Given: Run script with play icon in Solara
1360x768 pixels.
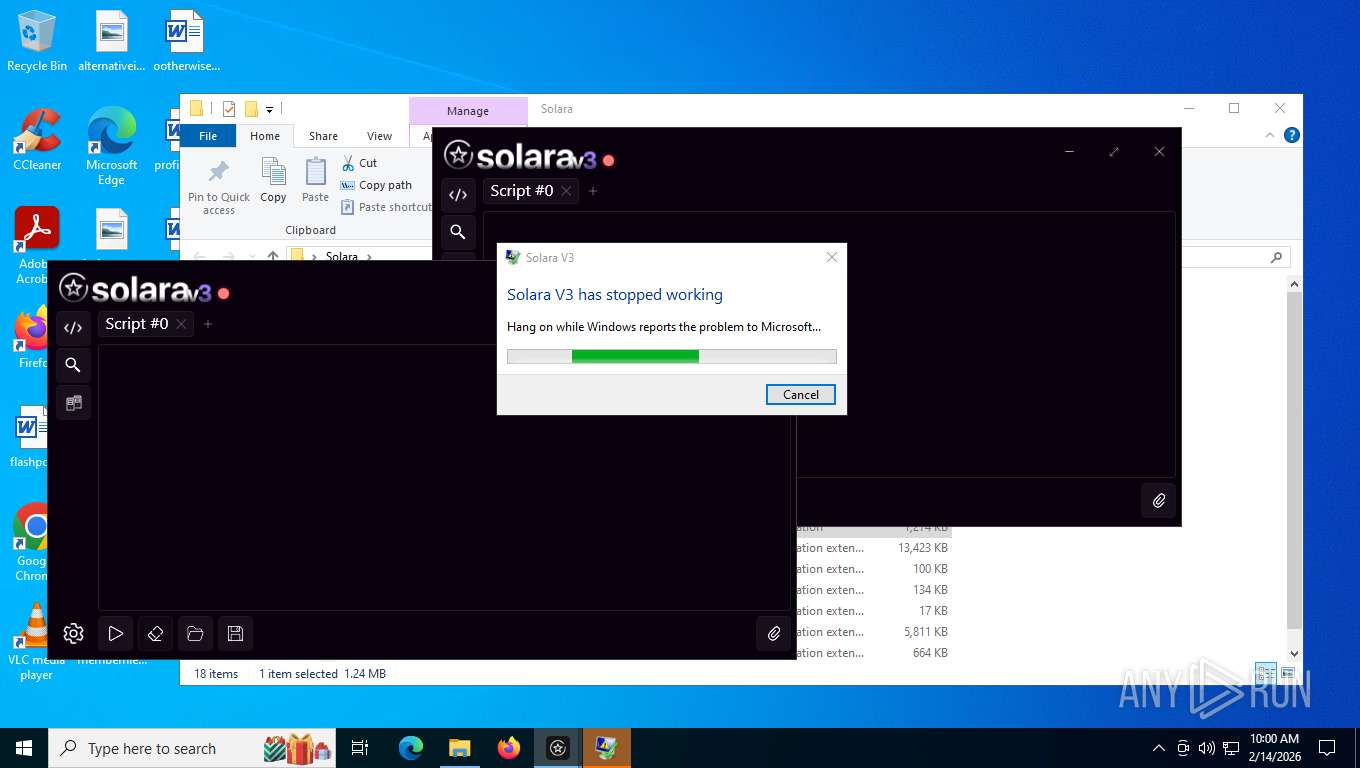Looking at the screenshot, I should [x=116, y=633].
